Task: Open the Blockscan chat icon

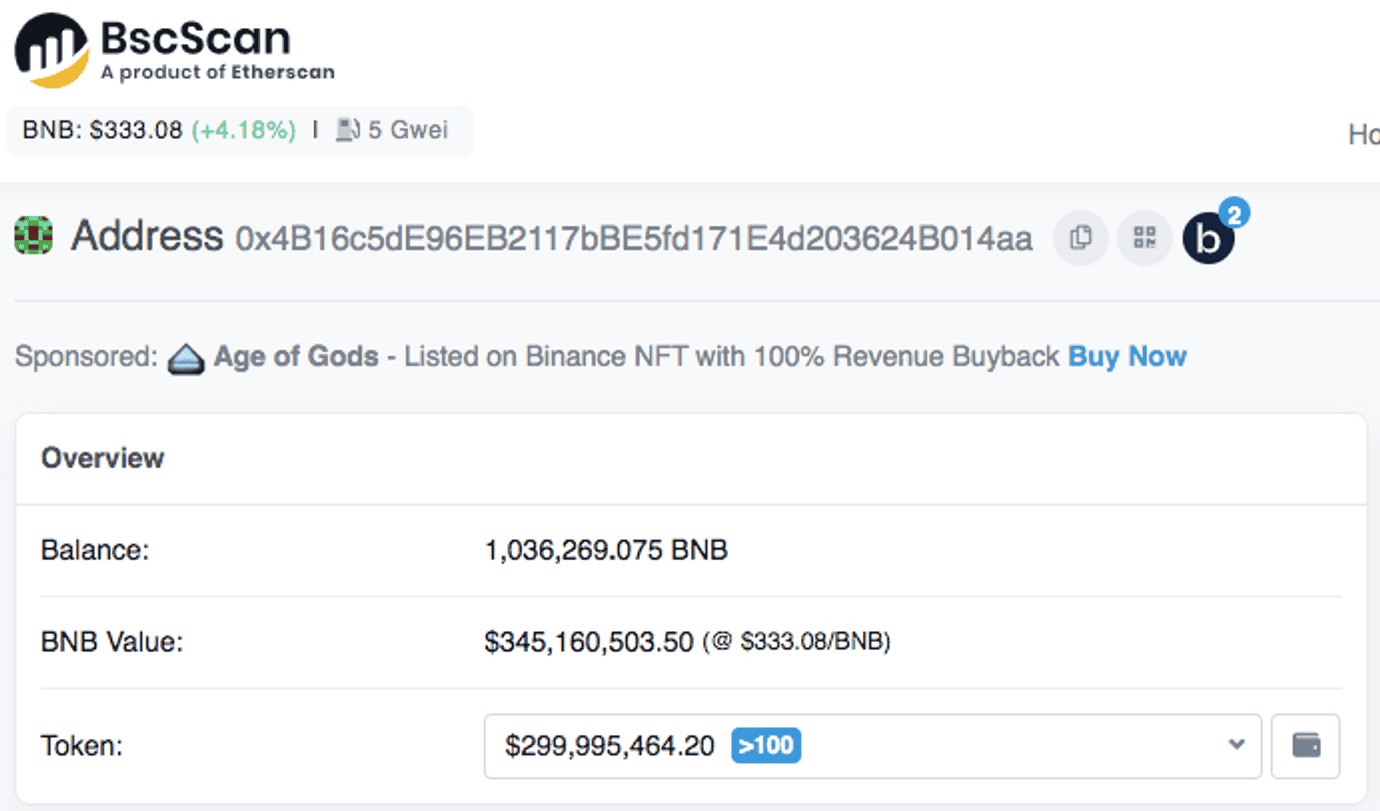Action: tap(1208, 238)
